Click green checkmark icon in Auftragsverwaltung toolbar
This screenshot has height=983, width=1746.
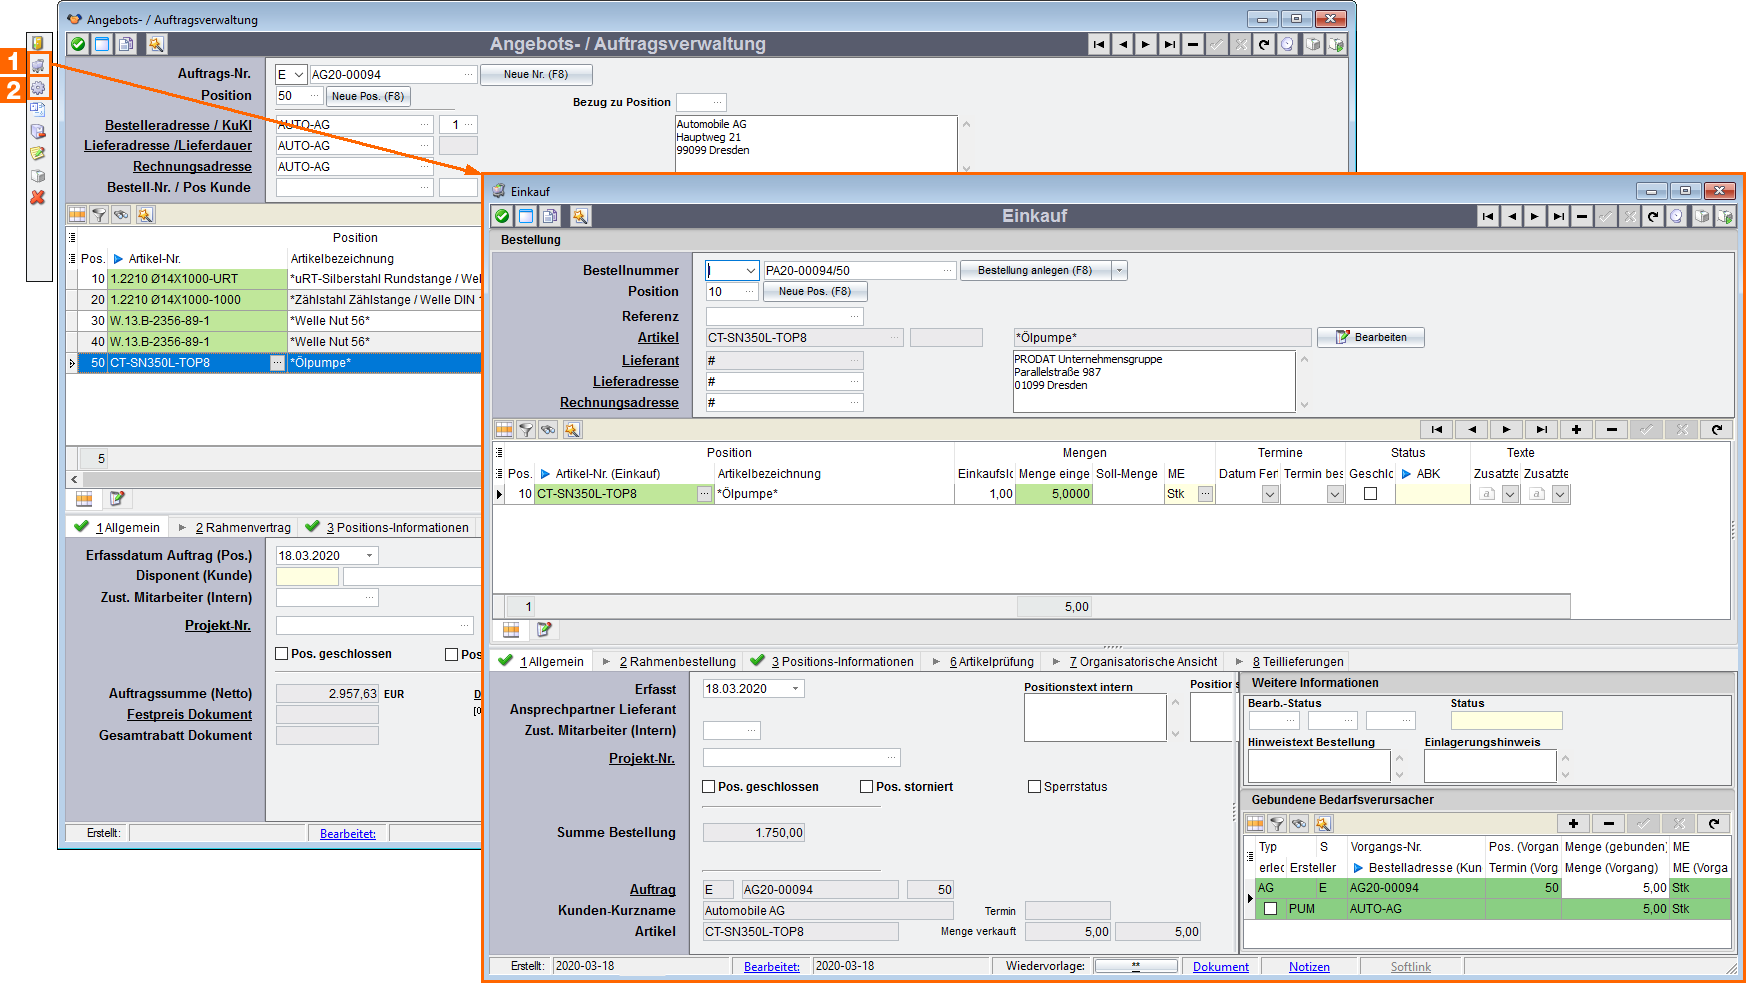pyautogui.click(x=78, y=44)
